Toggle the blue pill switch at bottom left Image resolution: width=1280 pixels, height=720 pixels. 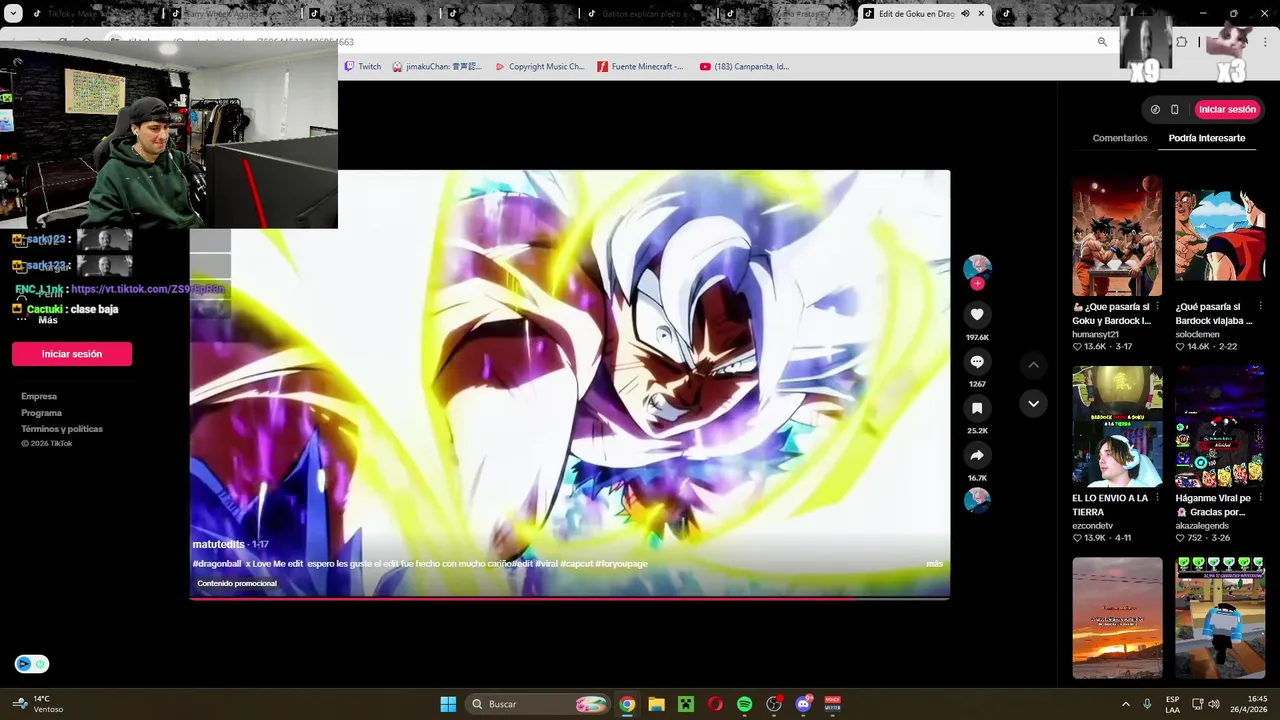[x=31, y=664]
